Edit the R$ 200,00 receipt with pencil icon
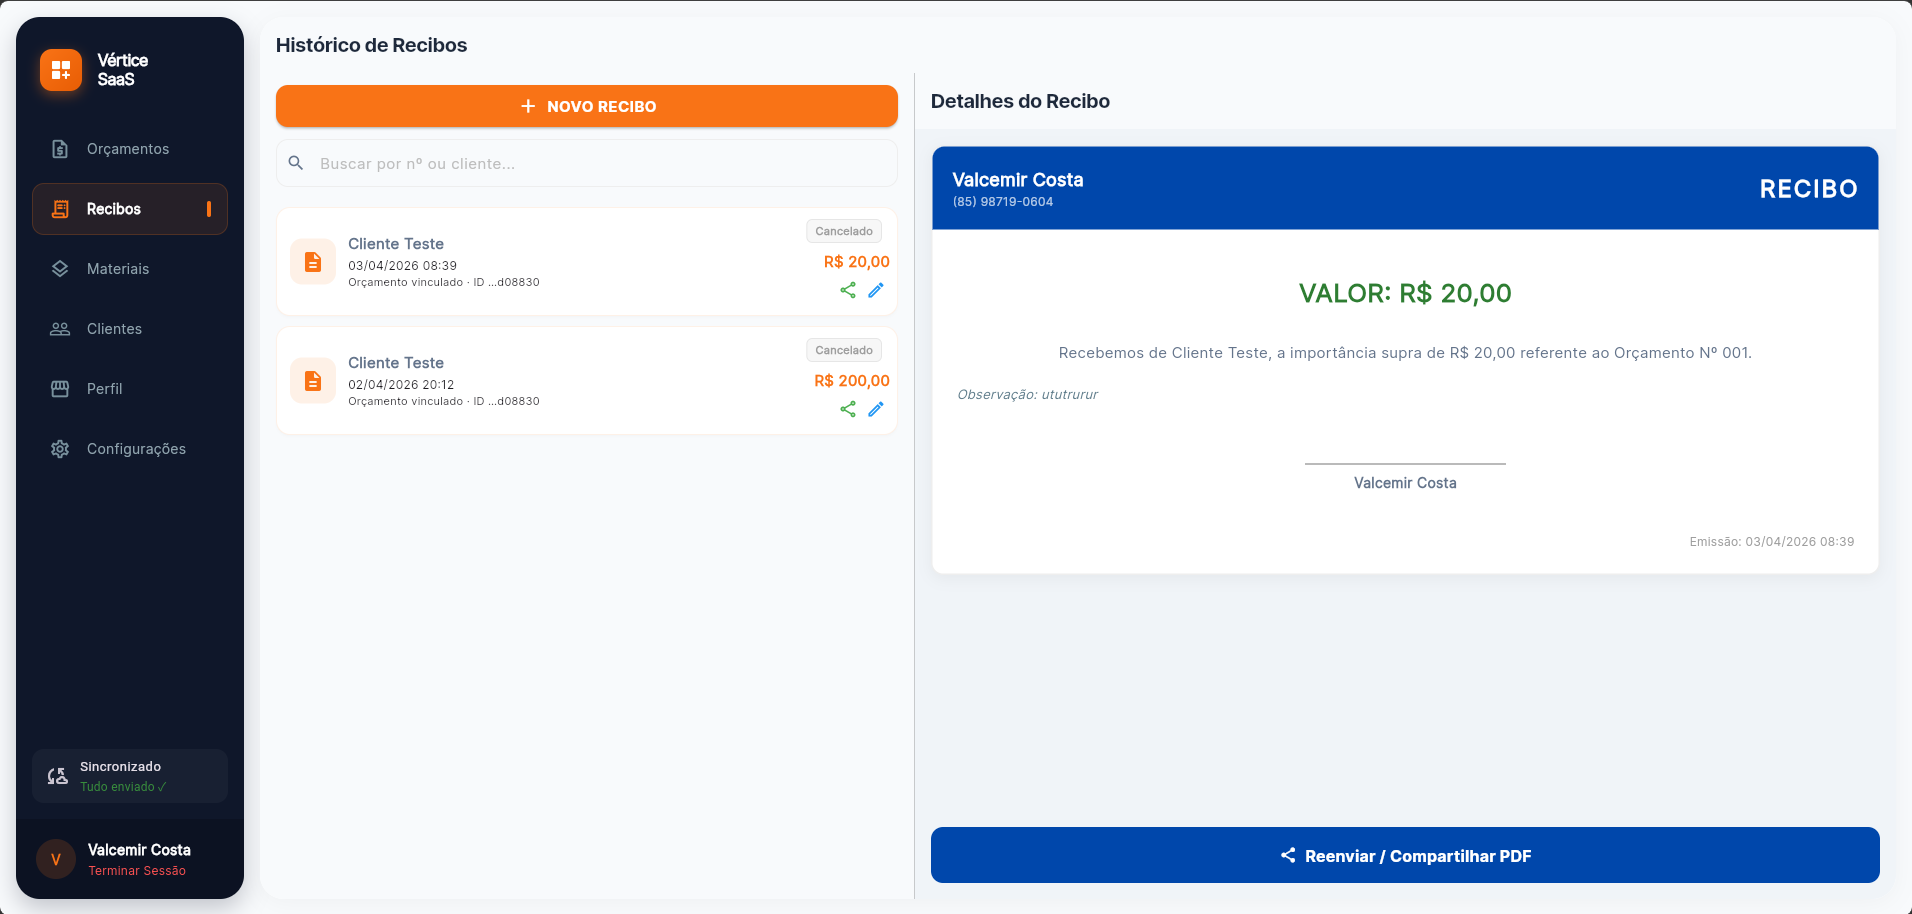 876,409
